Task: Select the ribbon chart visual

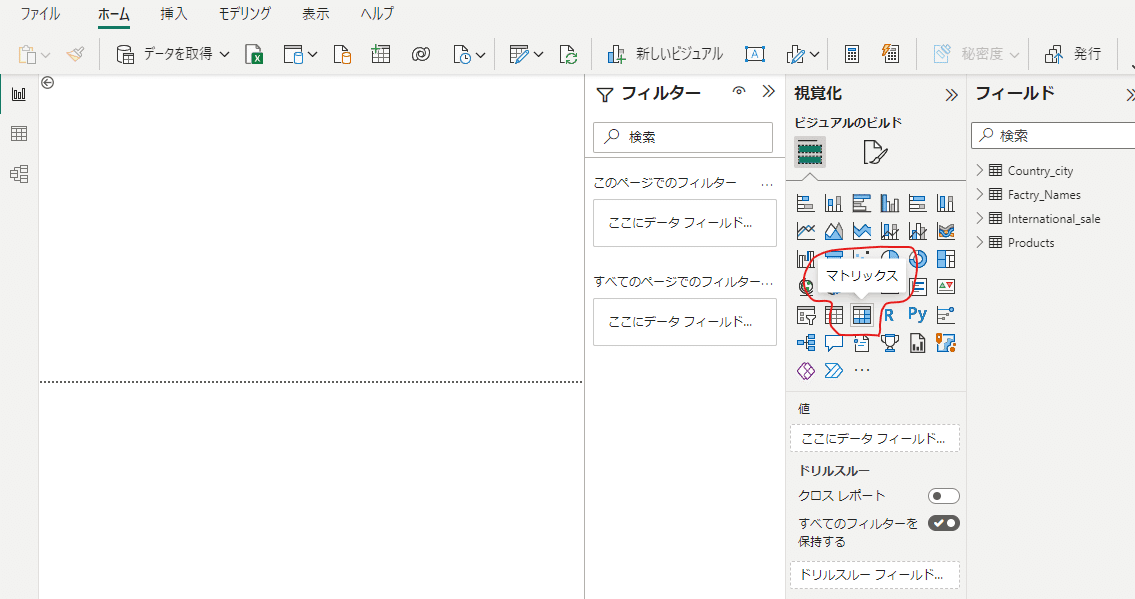Action: [x=945, y=231]
